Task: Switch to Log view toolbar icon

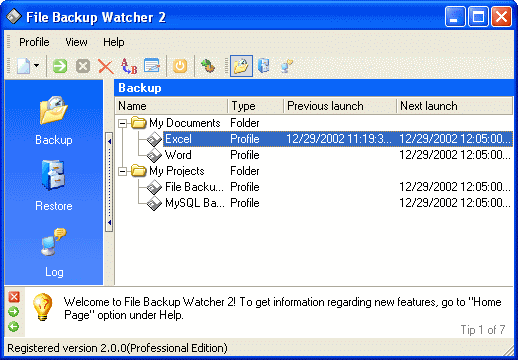Action: pyautogui.click(x=287, y=66)
